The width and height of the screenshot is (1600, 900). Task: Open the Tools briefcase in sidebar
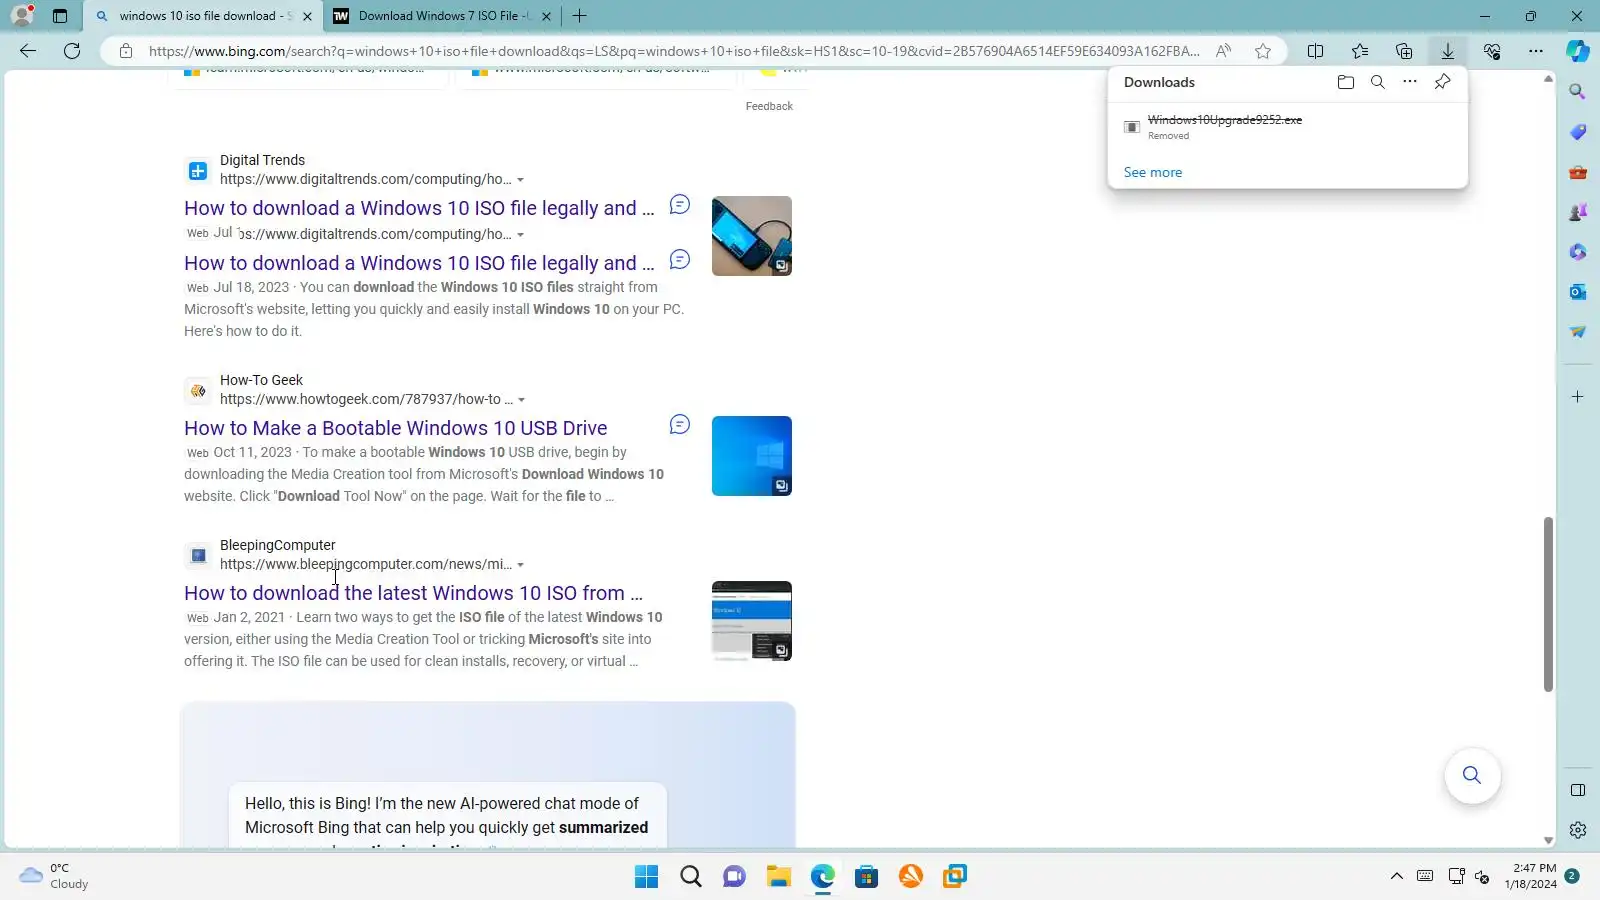coord(1578,172)
